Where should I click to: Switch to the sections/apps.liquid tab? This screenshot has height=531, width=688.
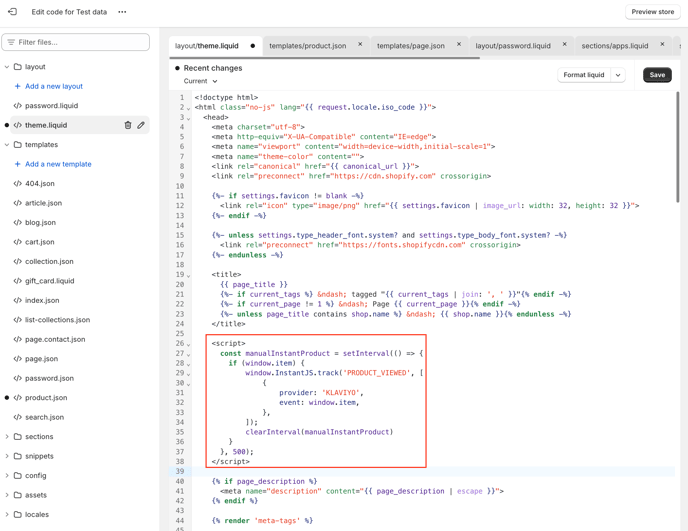(x=615, y=46)
